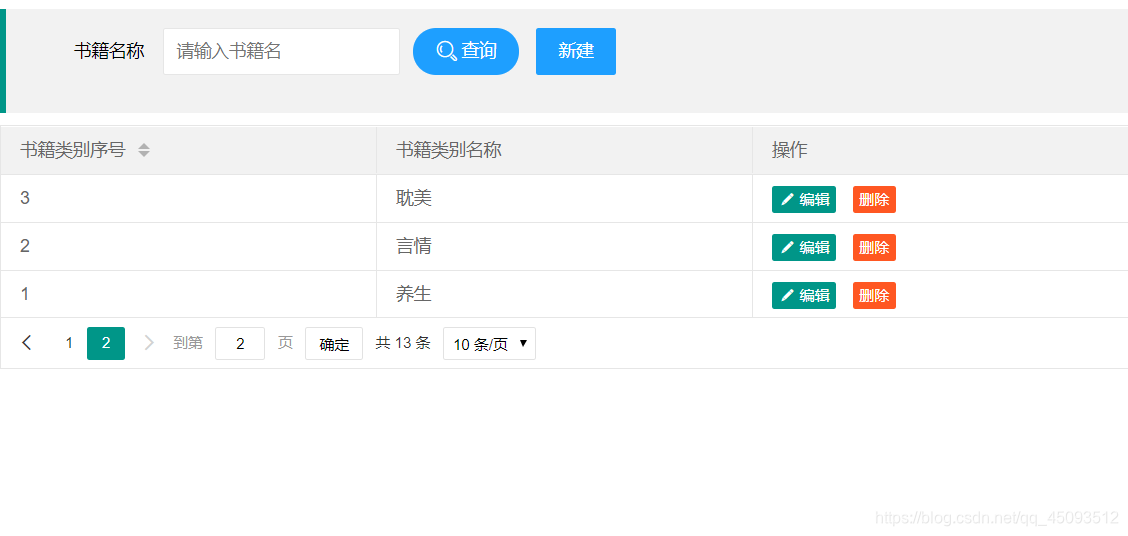The image size is (1128, 536).
Task: Click the 共 13 条 total count text
Action: coord(403,343)
